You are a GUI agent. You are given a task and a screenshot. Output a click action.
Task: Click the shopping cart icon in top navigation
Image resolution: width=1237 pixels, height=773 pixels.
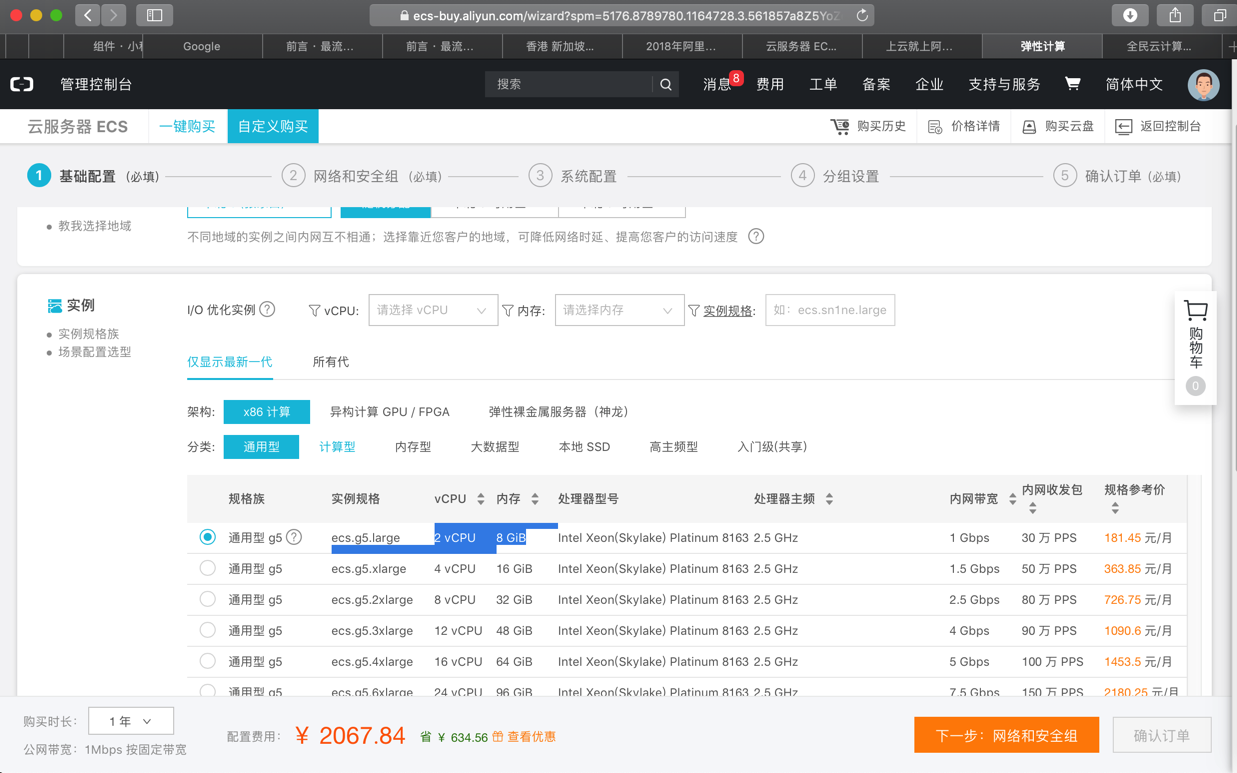1072,84
